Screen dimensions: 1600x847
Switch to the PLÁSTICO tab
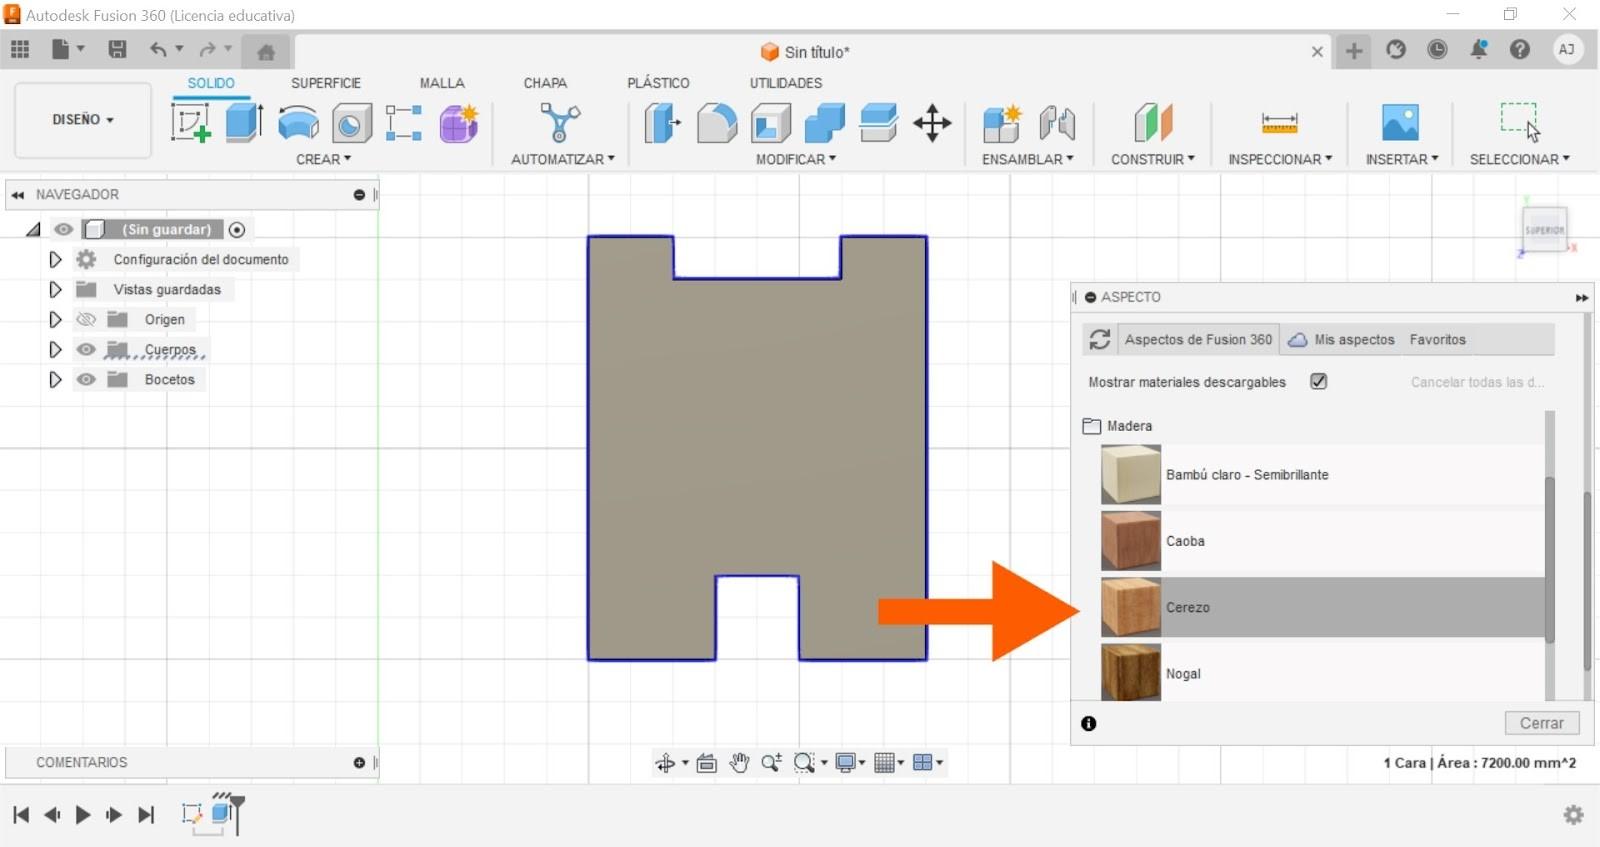(x=658, y=83)
